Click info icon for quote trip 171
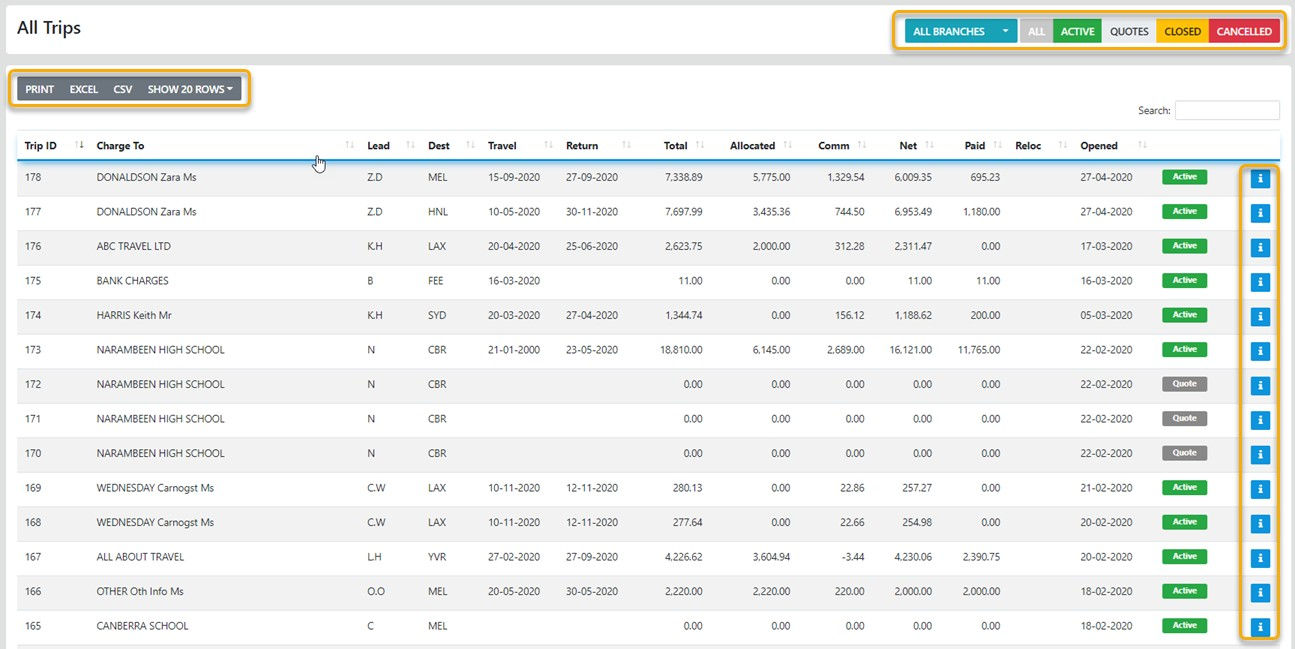Image resolution: width=1295 pixels, height=649 pixels. pos(1260,420)
